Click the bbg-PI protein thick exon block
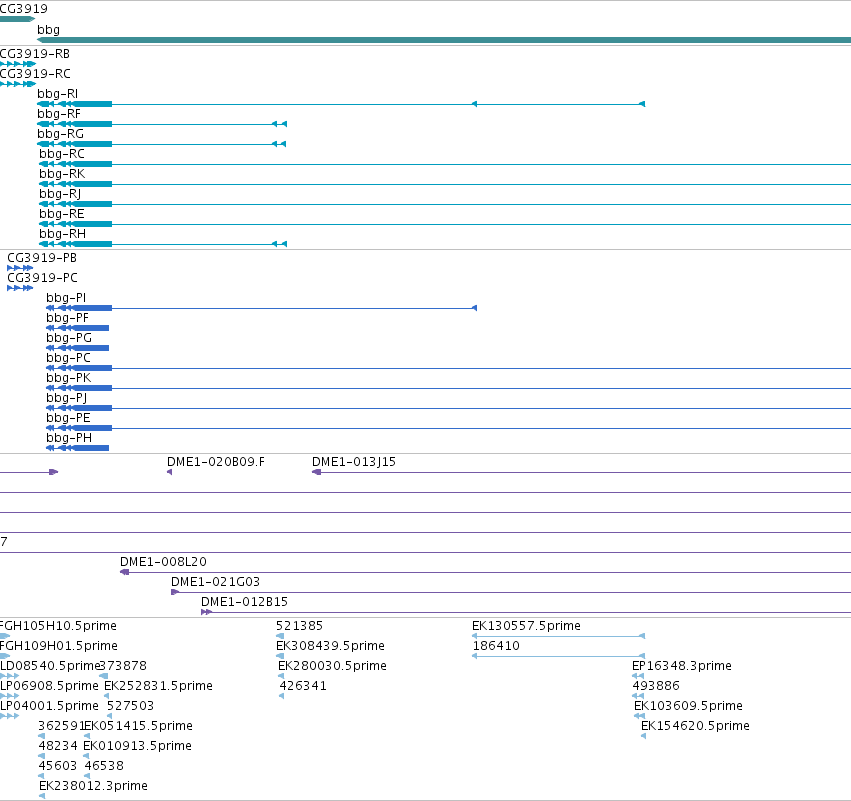This screenshot has height=801, width=851. pyautogui.click(x=92, y=308)
